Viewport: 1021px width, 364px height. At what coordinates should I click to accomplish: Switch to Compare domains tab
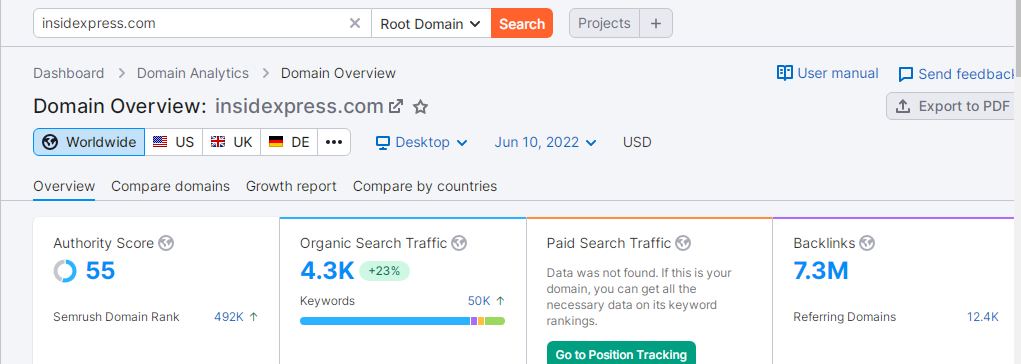171,186
